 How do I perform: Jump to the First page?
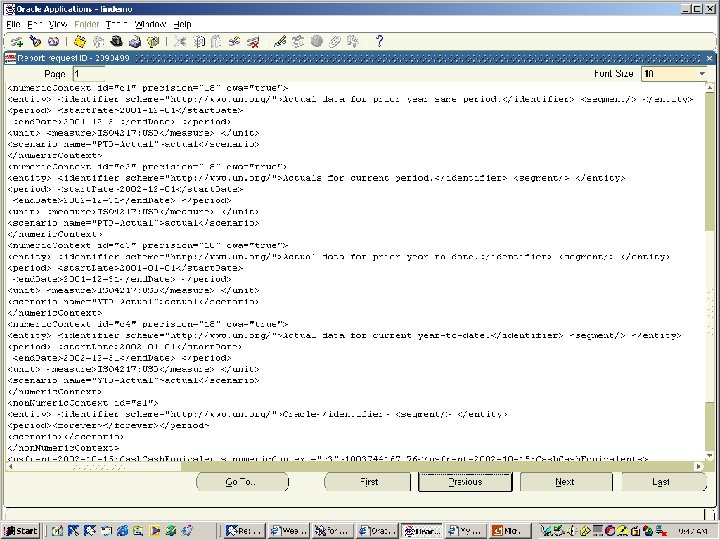pyautogui.click(x=367, y=482)
